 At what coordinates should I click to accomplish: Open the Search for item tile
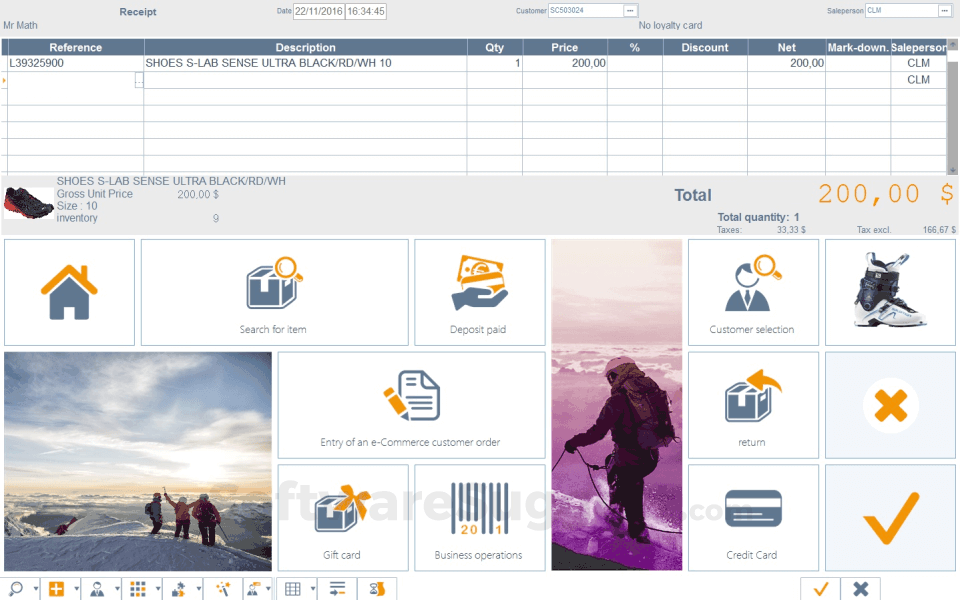pos(274,292)
